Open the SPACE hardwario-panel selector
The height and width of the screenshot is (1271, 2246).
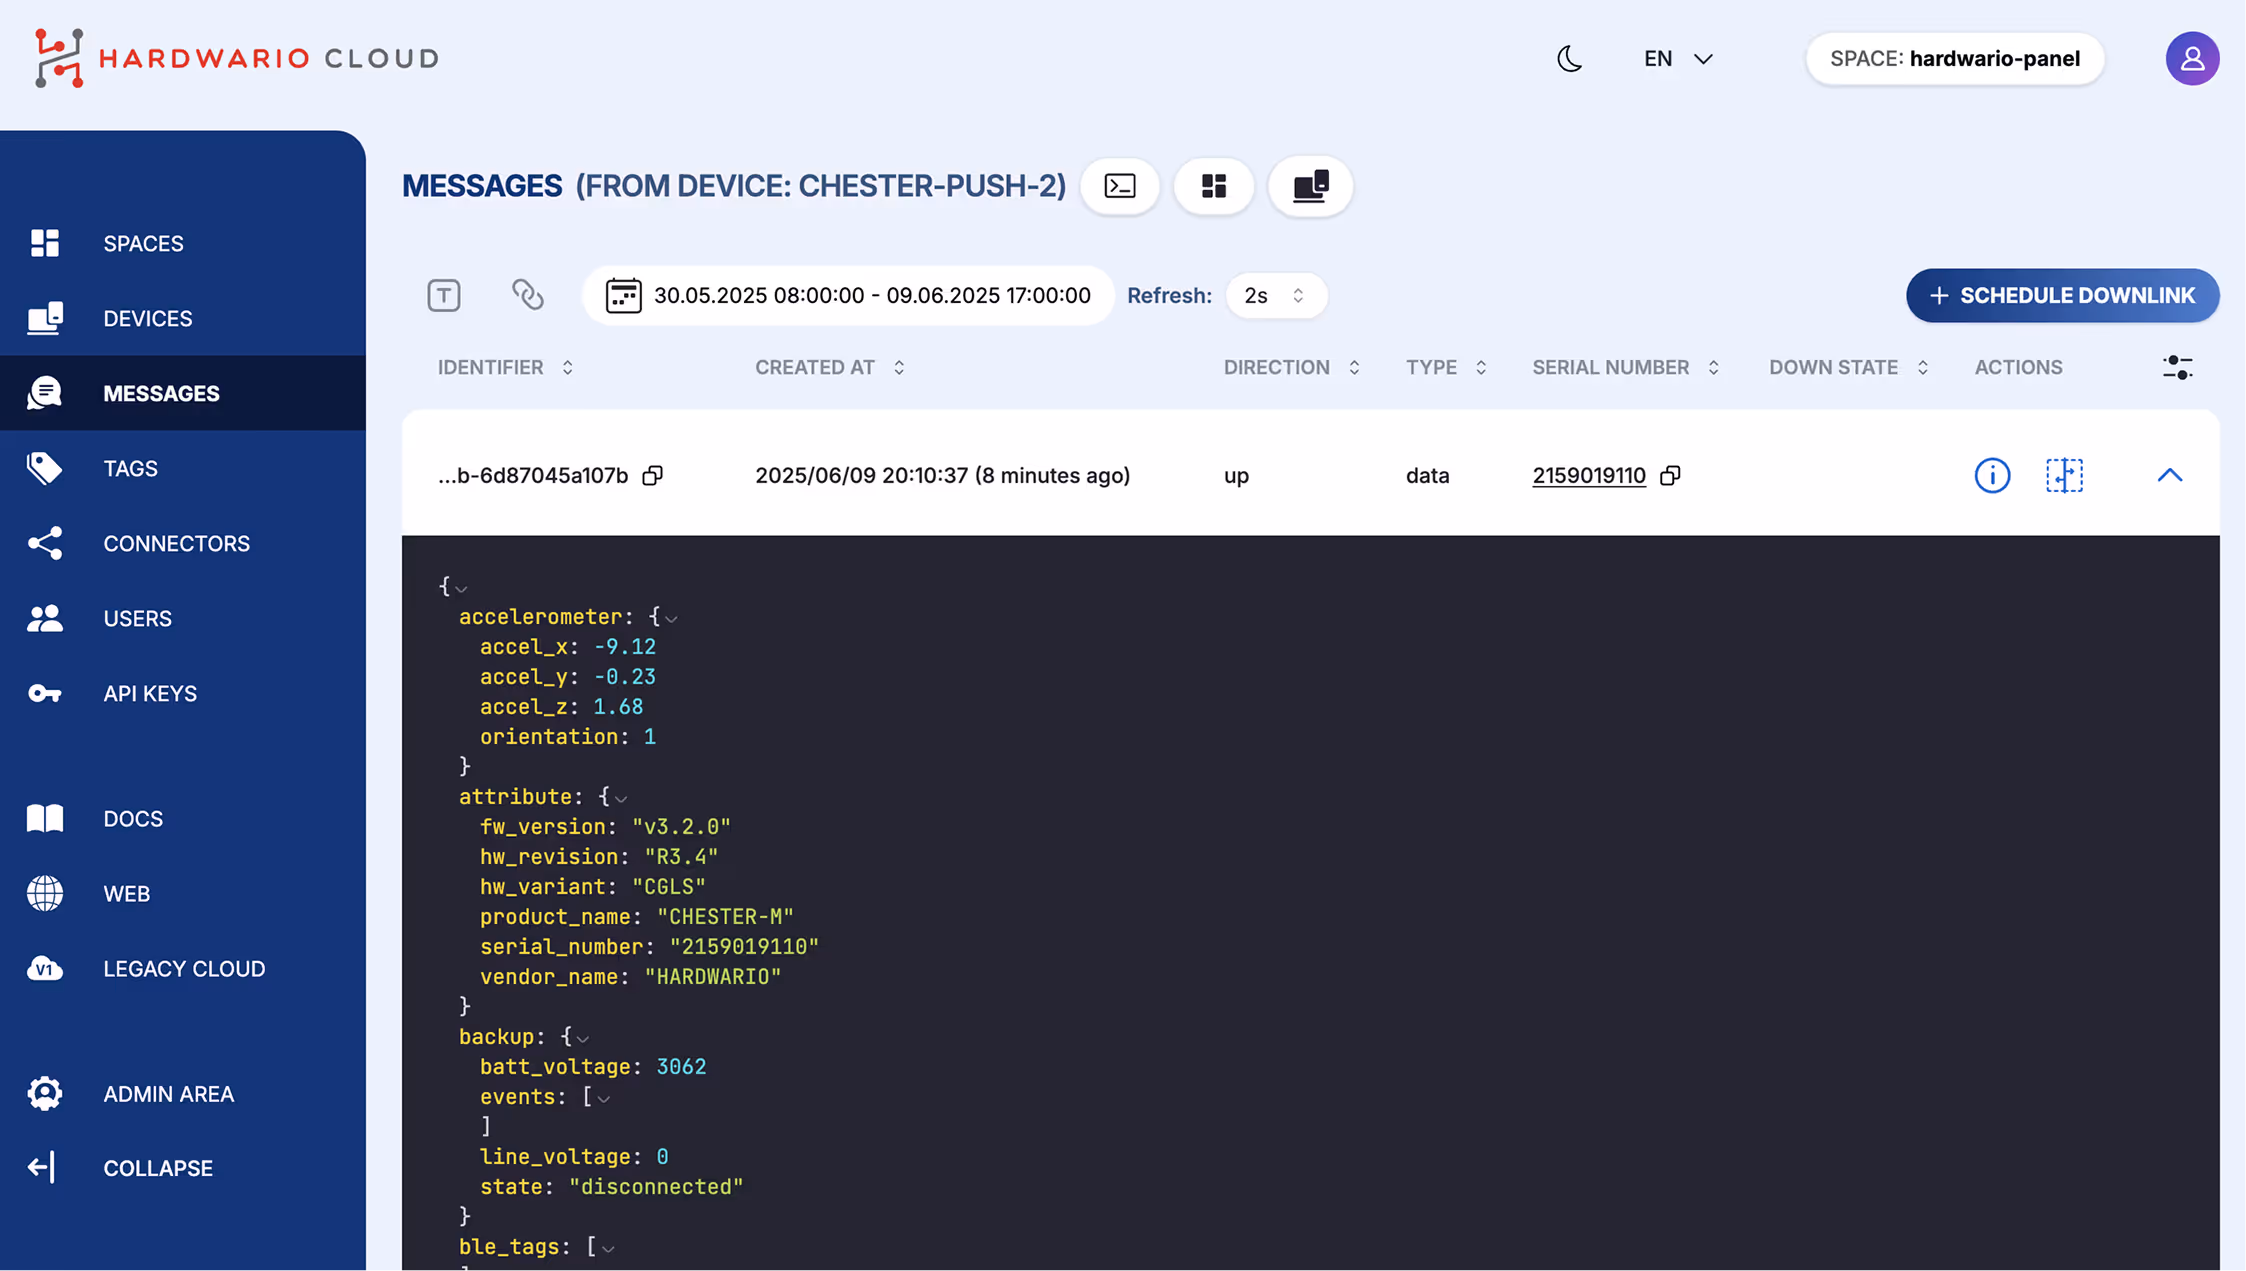point(1955,59)
